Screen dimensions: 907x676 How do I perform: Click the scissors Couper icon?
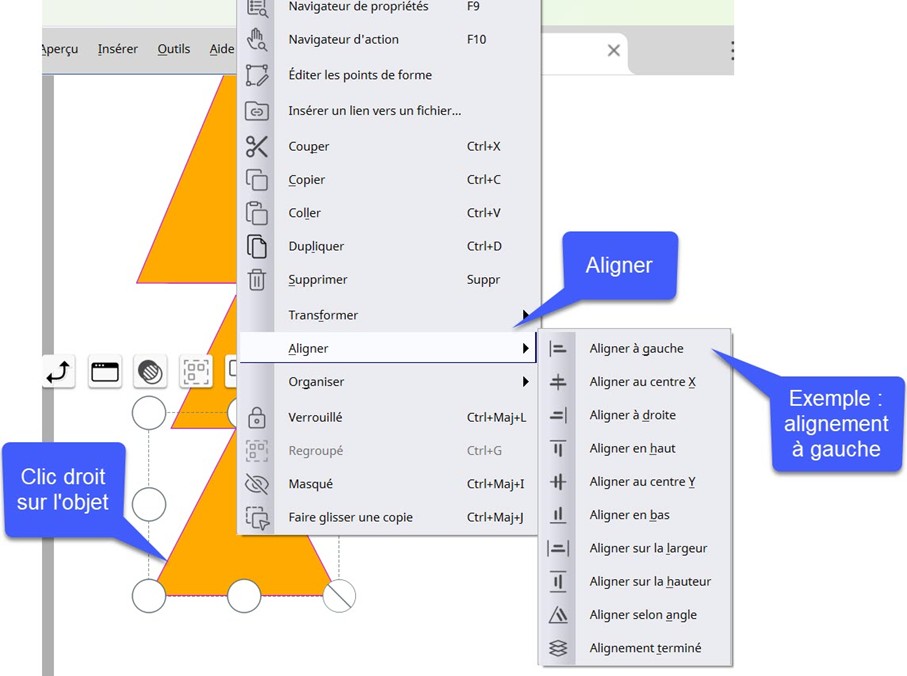point(257,146)
